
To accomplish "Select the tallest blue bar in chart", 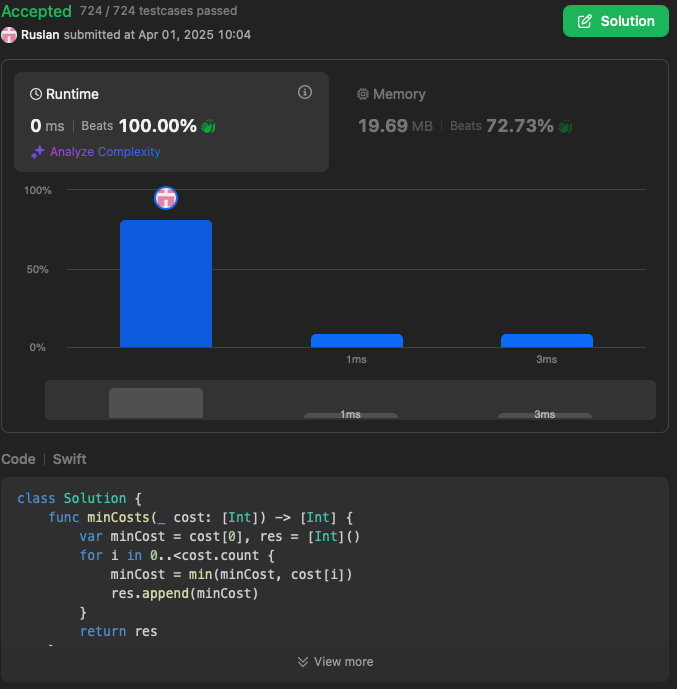I will click(166, 283).
